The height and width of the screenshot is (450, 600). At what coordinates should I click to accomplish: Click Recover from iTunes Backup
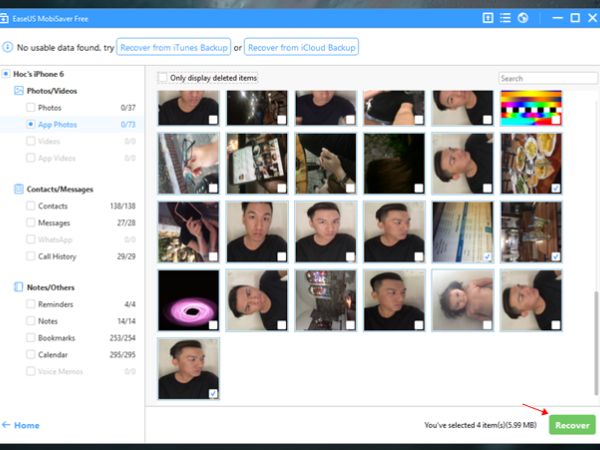pyautogui.click(x=172, y=47)
